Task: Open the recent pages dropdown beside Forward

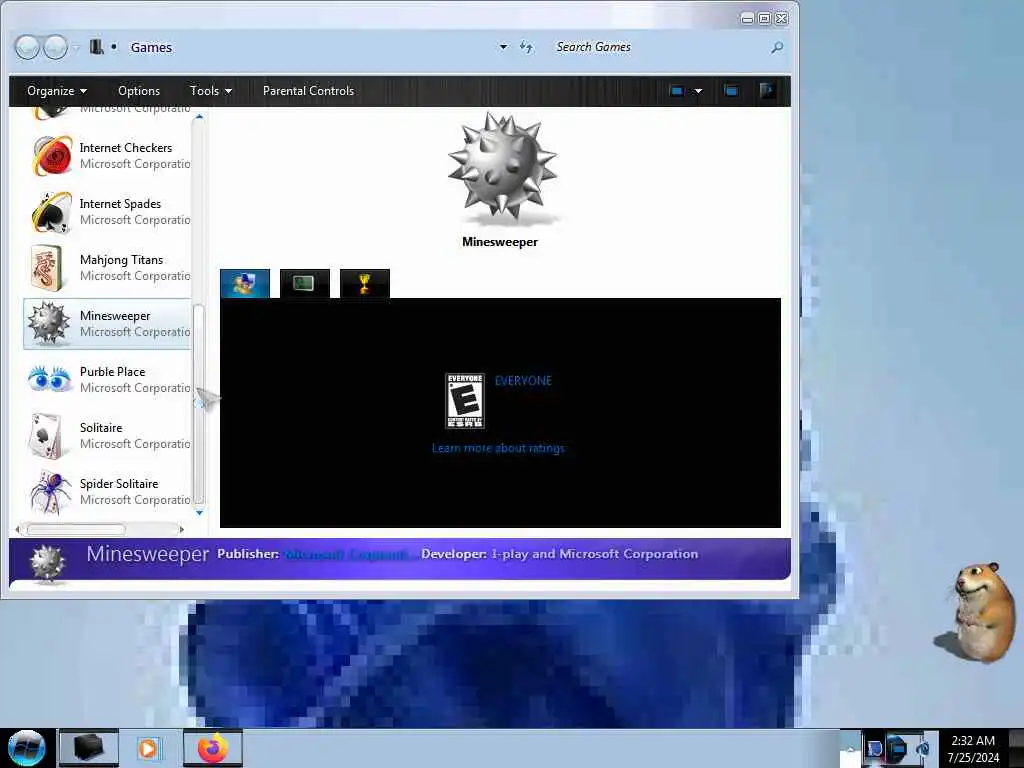Action: [x=76, y=47]
